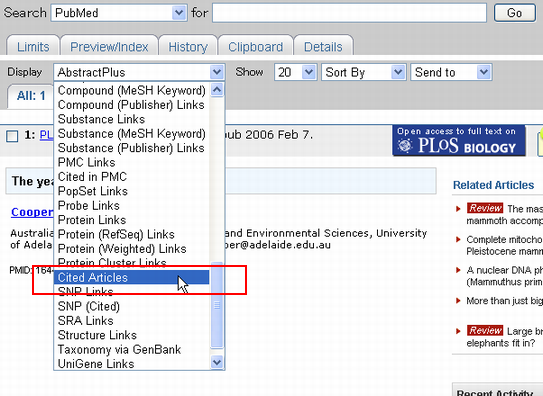Click into the search query field

click(349, 13)
